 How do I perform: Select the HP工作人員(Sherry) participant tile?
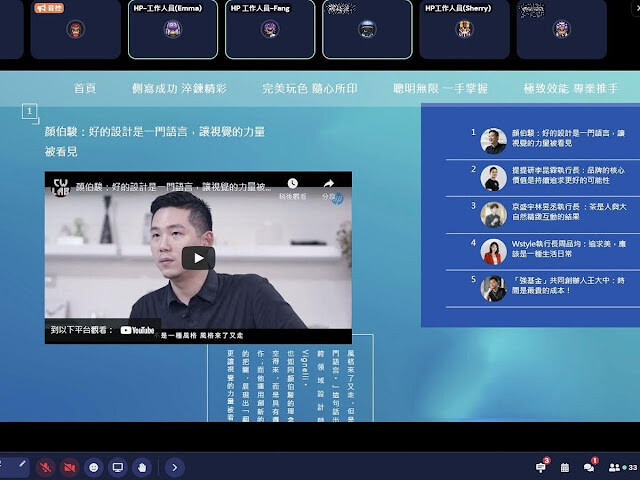pyautogui.click(x=464, y=29)
